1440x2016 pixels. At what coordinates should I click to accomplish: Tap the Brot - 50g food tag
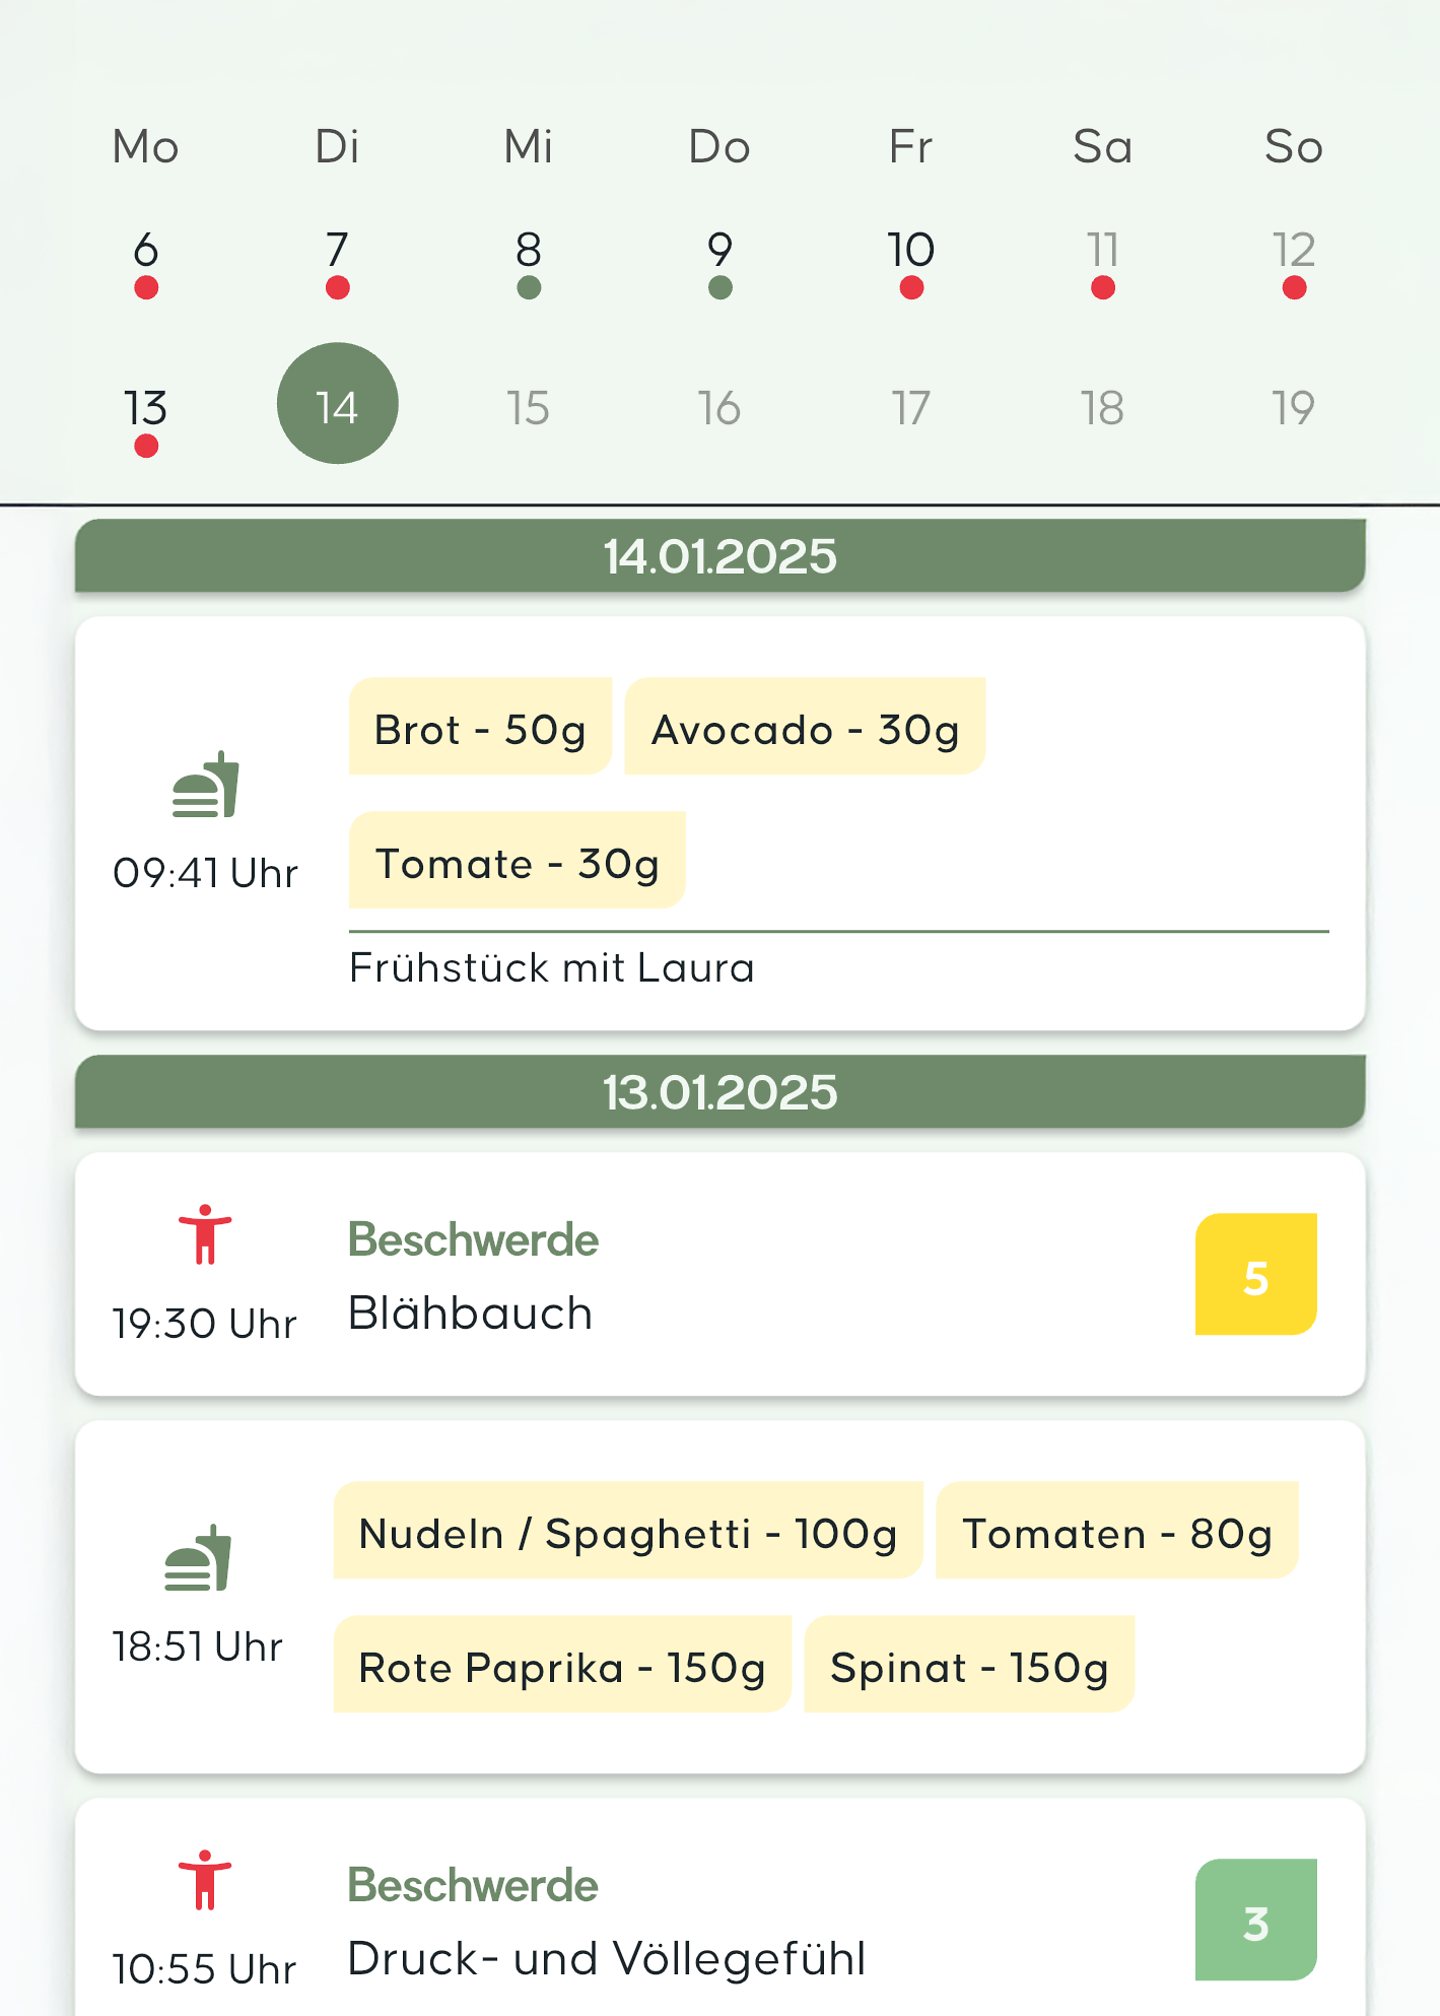[480, 727]
